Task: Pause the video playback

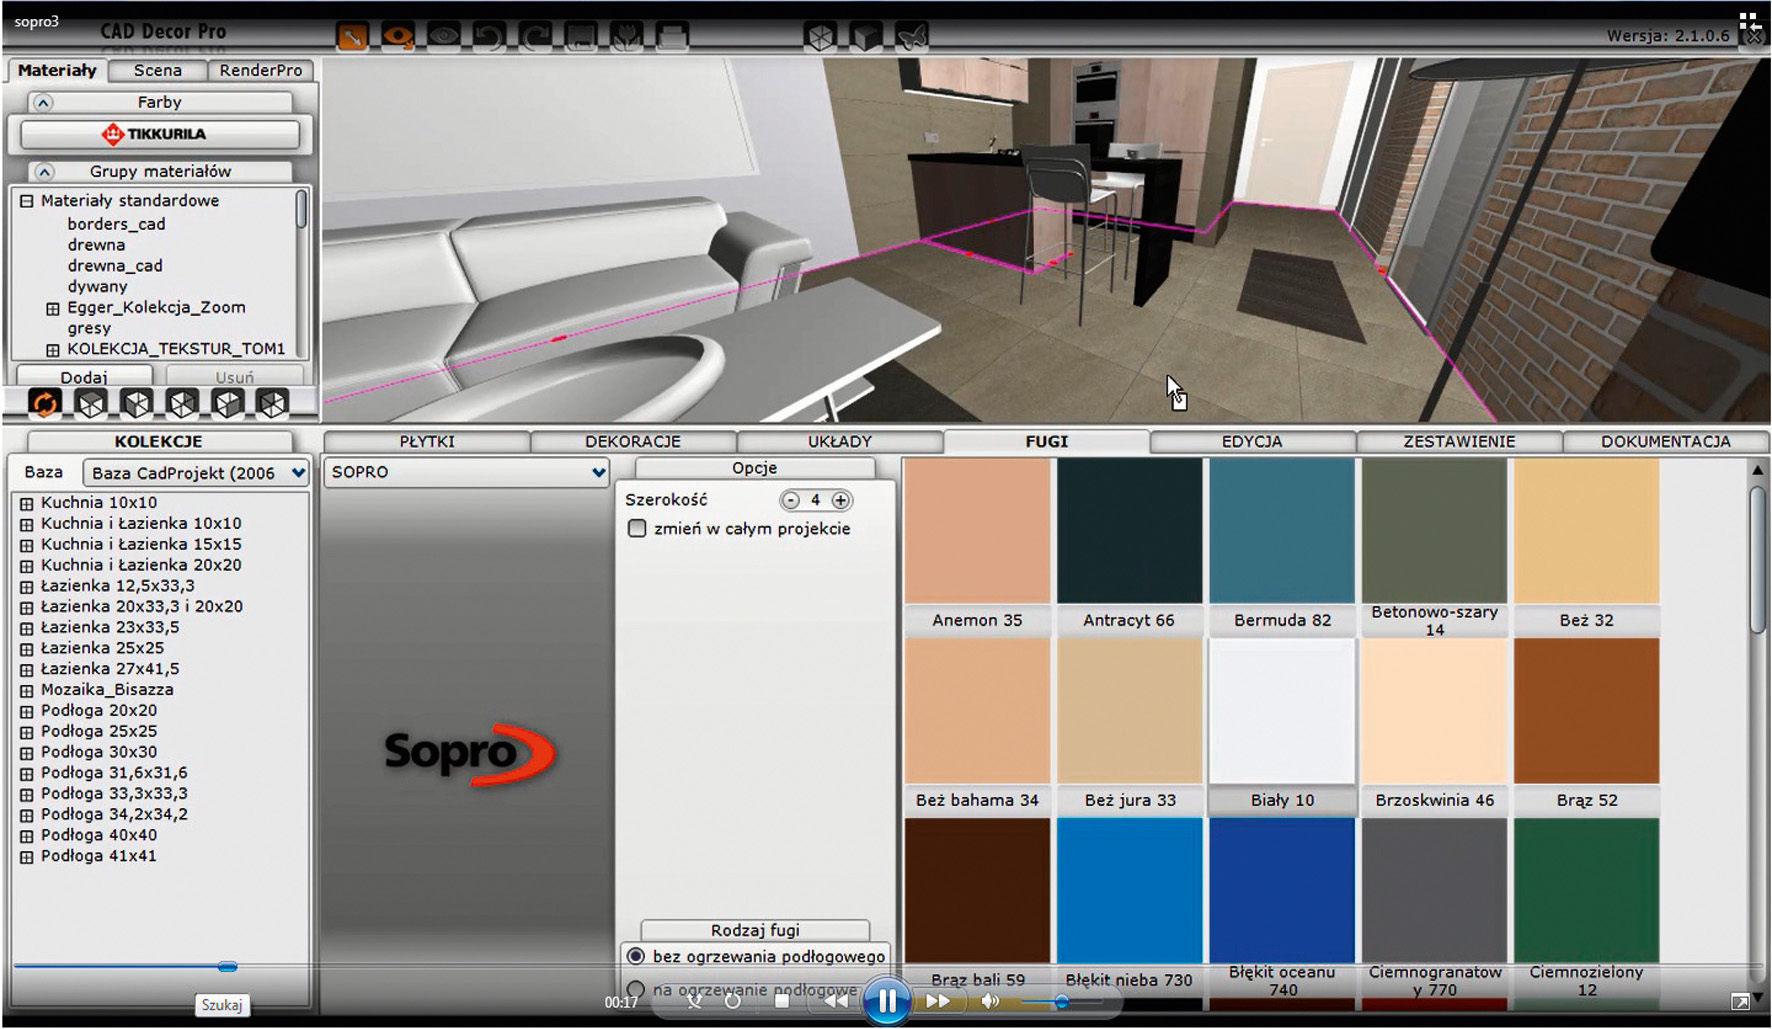Action: point(887,1001)
